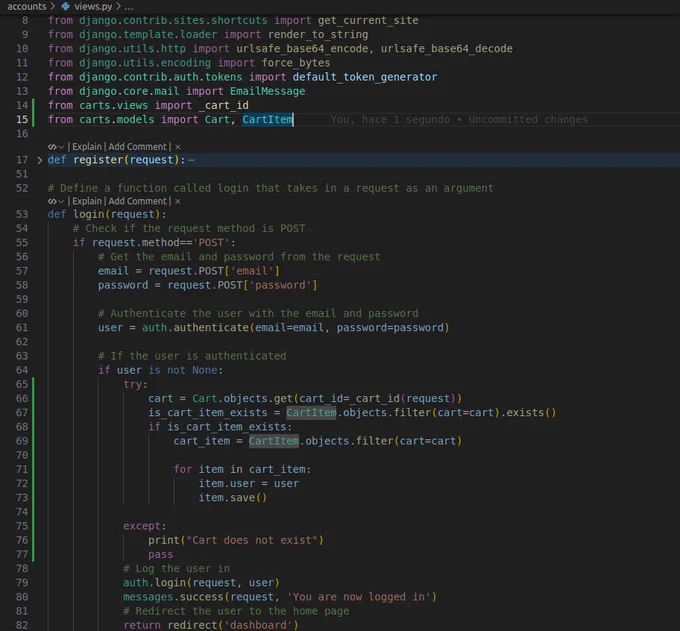Click the 'dashboard' string on line 82
The height and width of the screenshot is (631, 680).
pos(258,625)
